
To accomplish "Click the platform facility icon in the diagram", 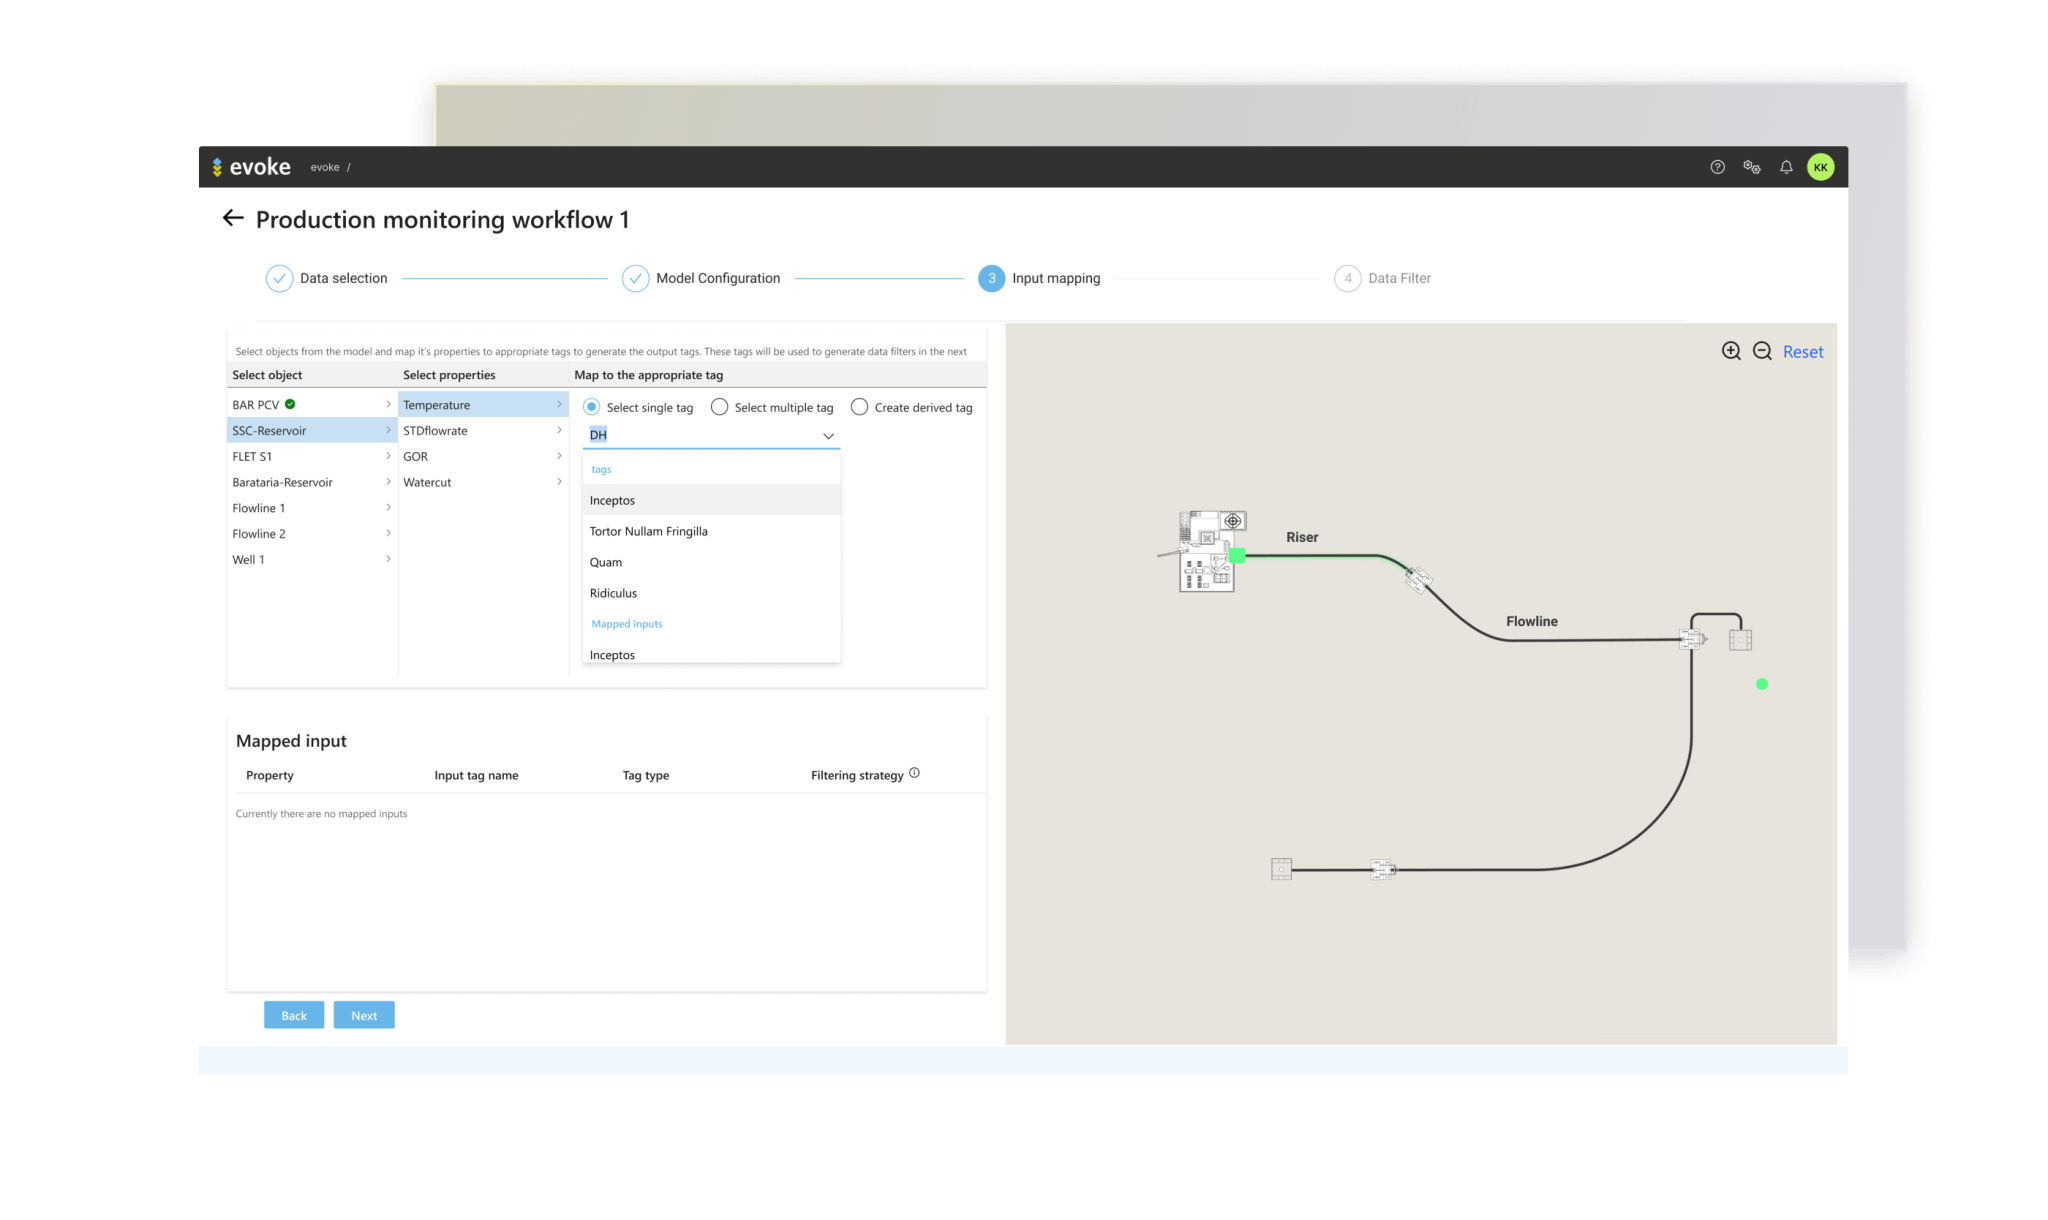I will coord(1208,551).
